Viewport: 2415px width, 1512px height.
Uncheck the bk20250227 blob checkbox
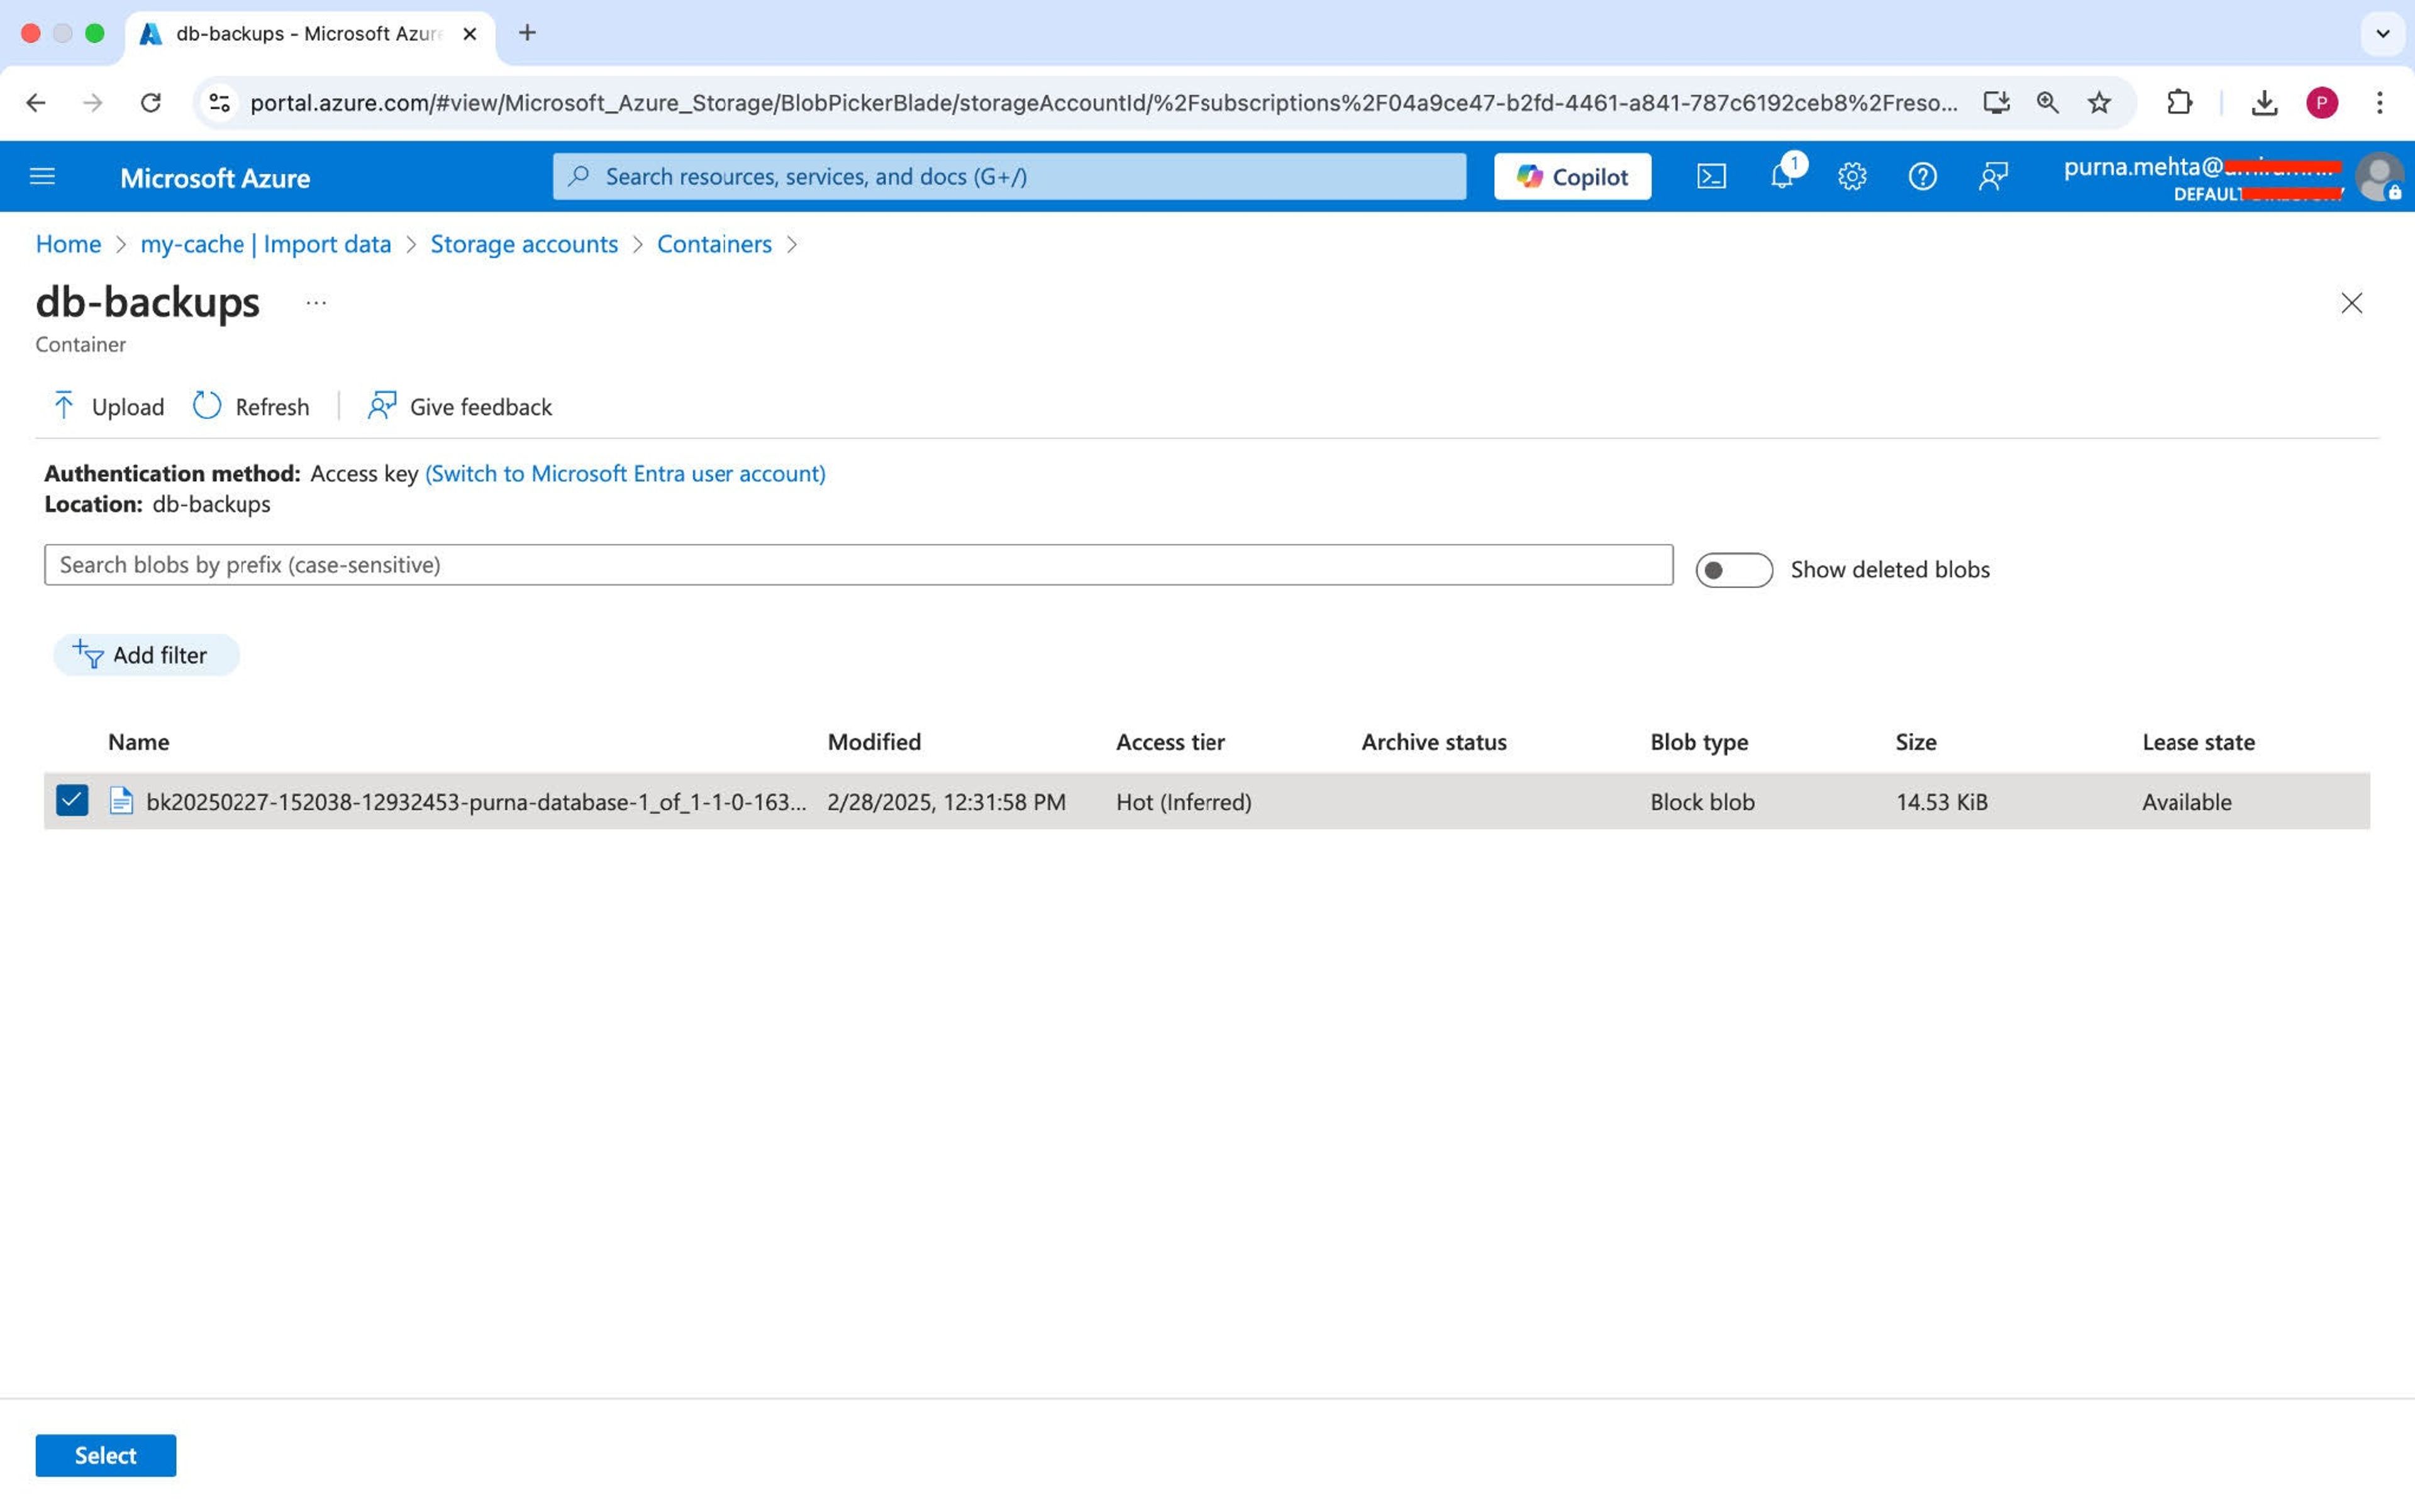[72, 801]
